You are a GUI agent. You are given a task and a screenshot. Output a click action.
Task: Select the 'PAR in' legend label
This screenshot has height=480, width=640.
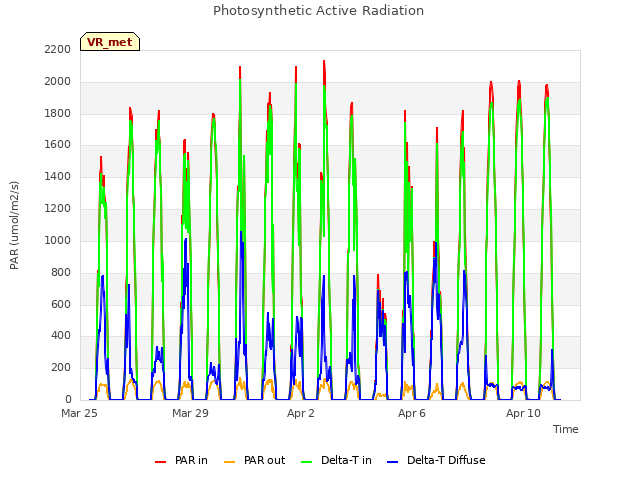191,460
